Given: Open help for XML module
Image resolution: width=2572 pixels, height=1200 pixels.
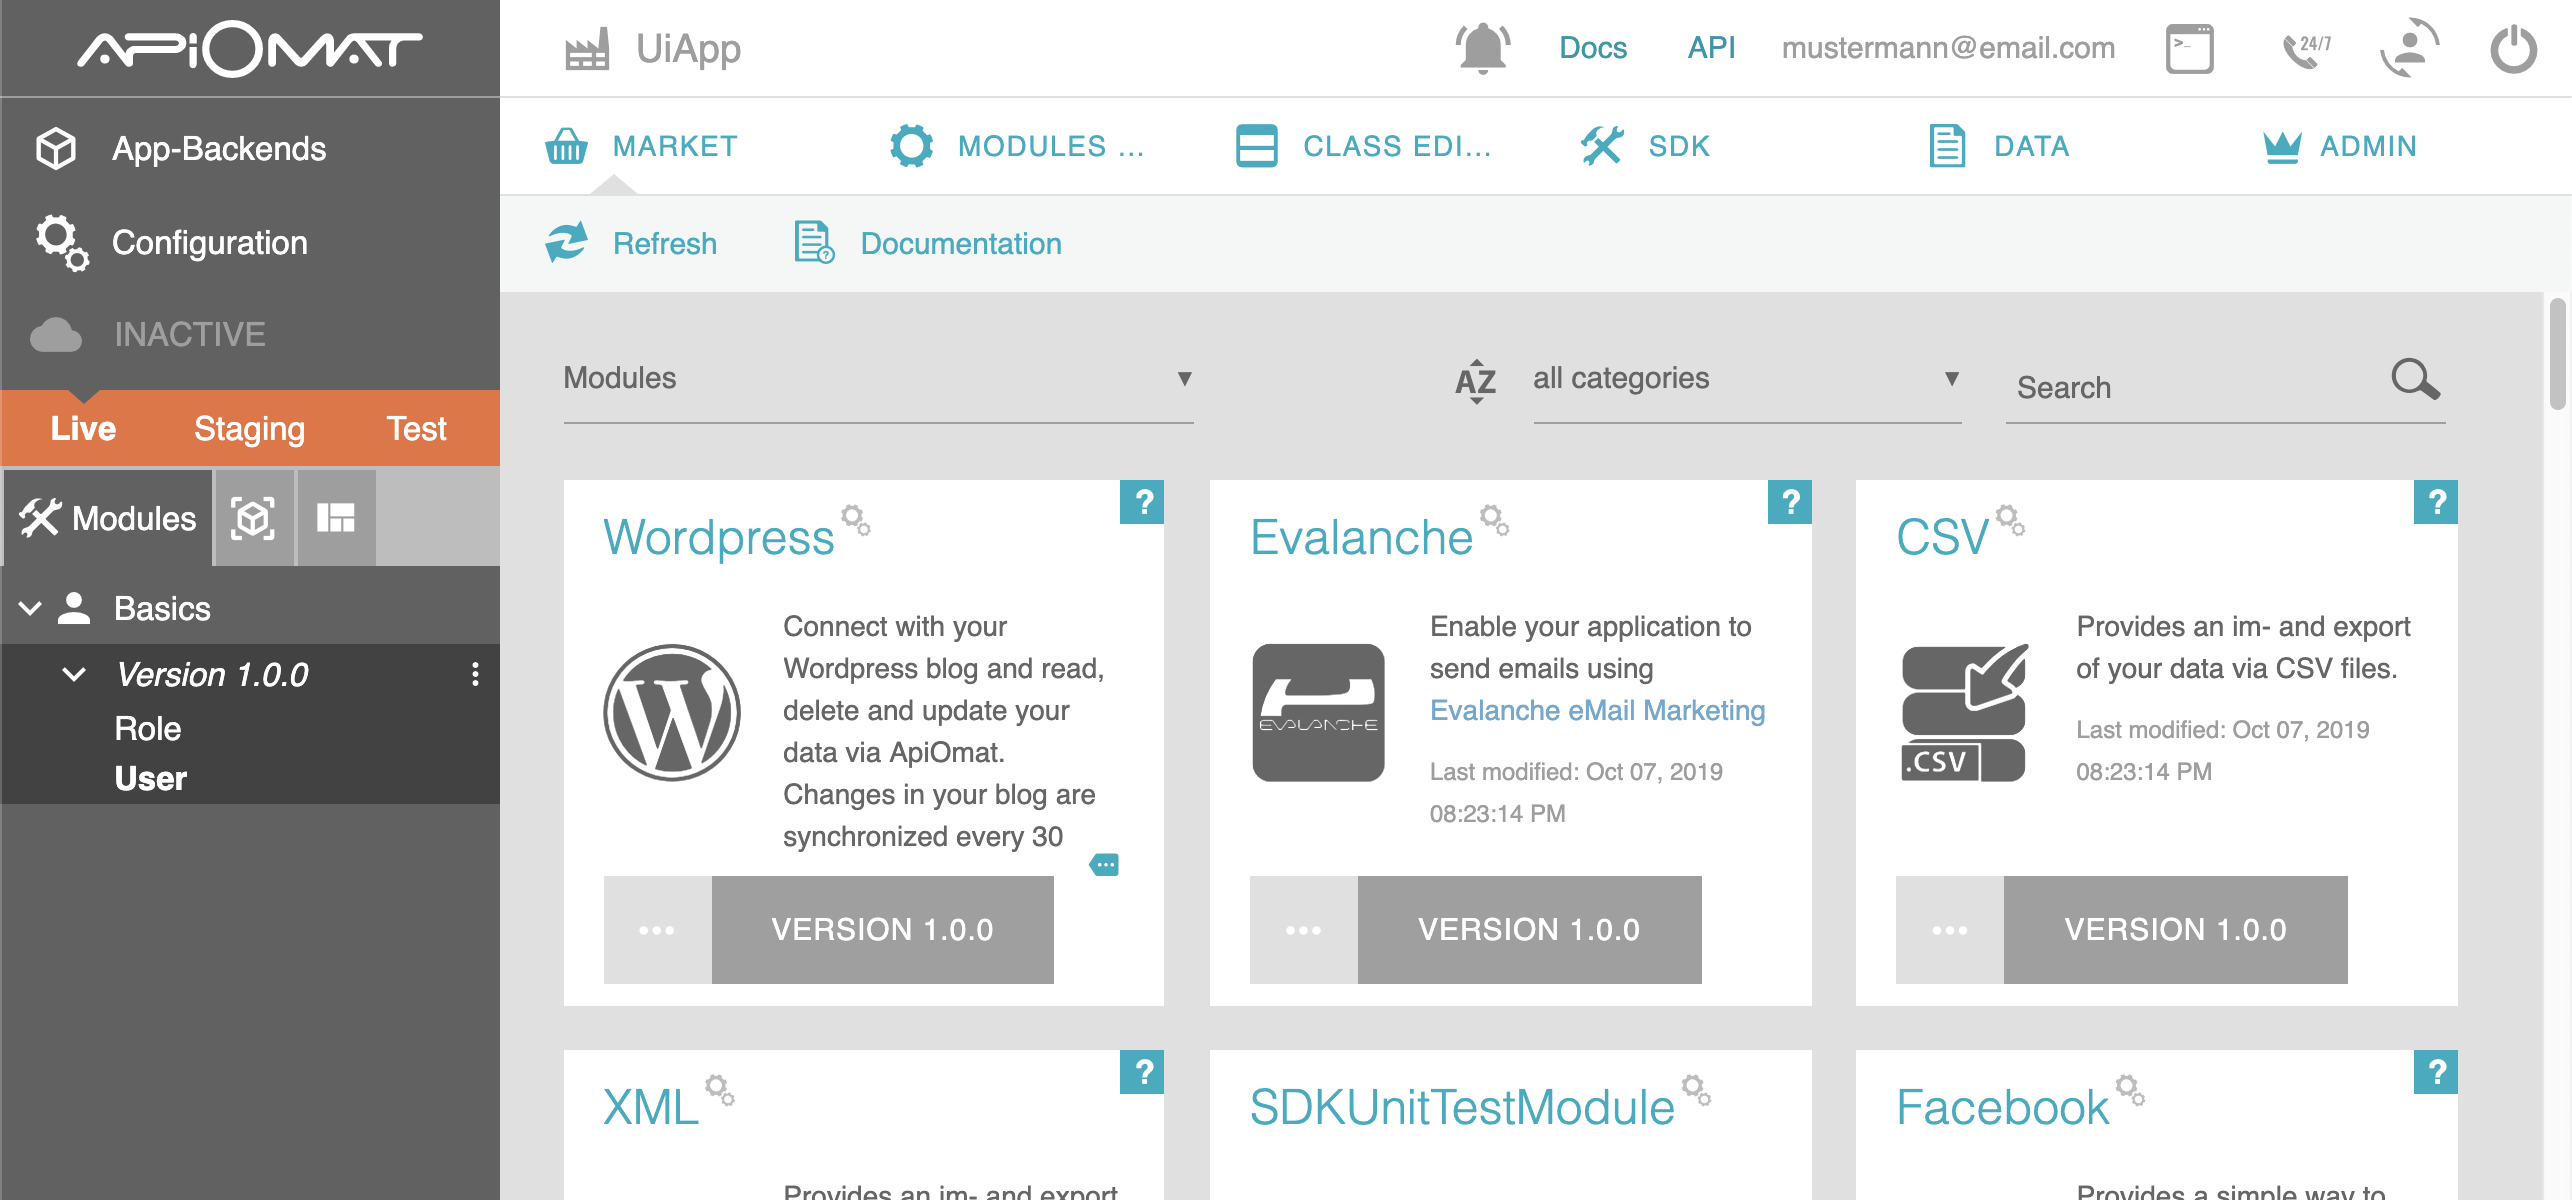Looking at the screenshot, I should (1142, 1072).
